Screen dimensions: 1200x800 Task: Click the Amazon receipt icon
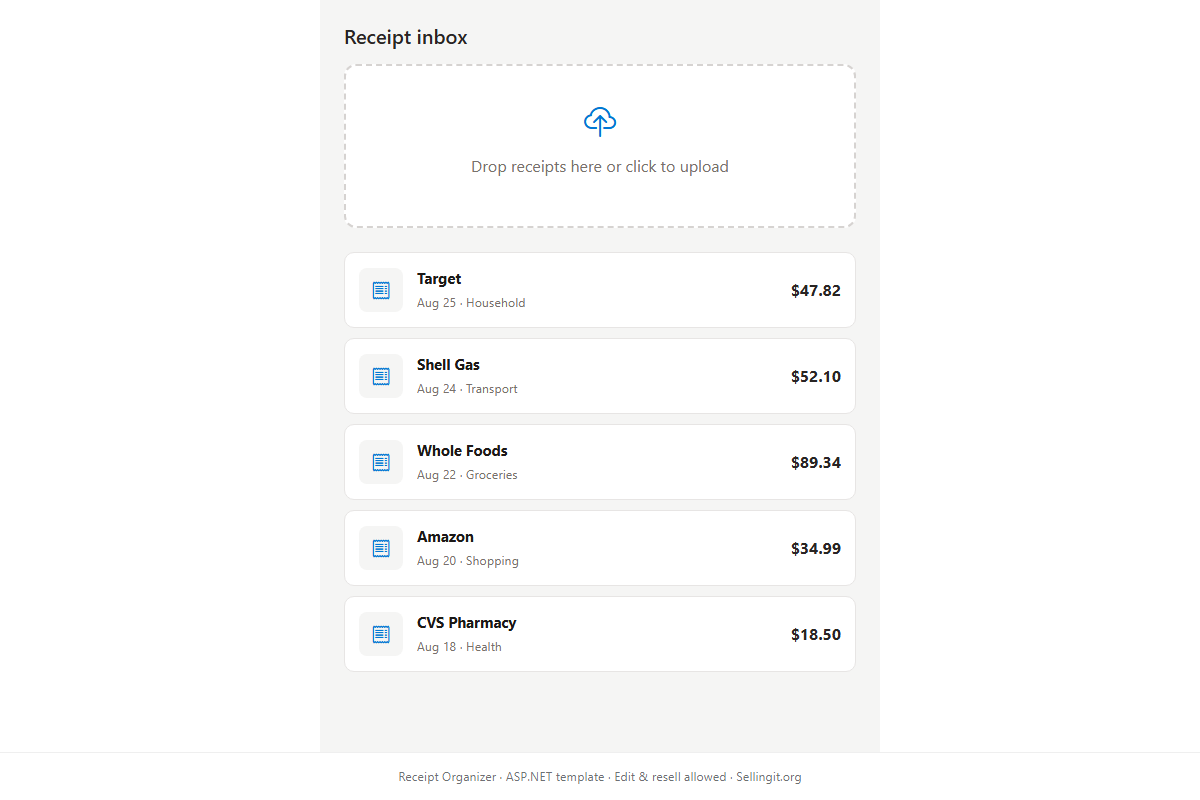pos(381,548)
